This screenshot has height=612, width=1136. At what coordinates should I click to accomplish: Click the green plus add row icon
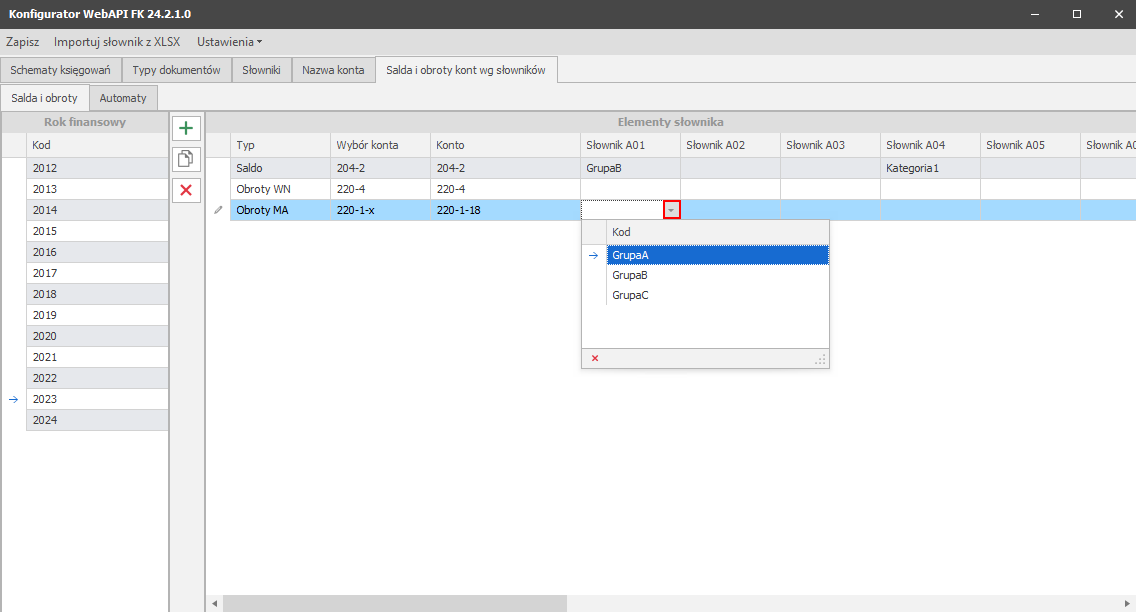tap(187, 128)
